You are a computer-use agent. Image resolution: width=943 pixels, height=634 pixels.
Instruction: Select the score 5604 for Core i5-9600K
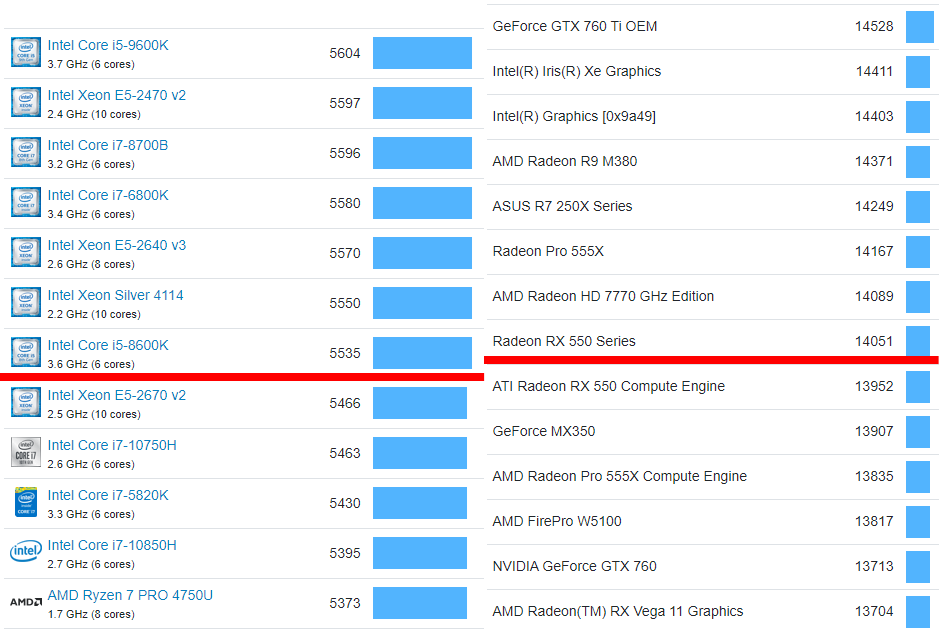(345, 53)
